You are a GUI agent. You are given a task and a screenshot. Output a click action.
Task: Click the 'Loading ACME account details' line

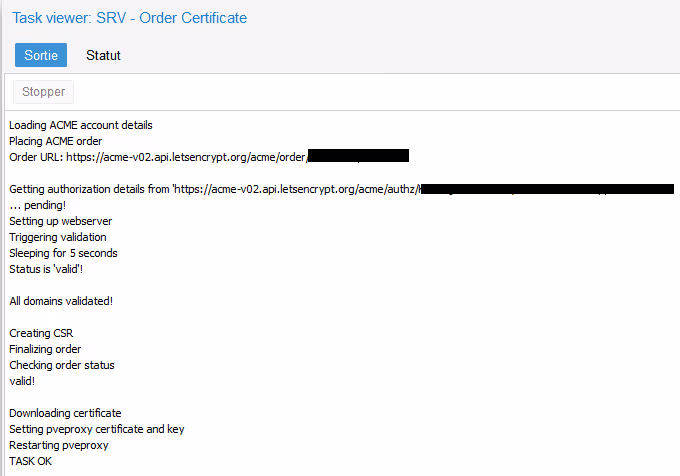(81, 125)
